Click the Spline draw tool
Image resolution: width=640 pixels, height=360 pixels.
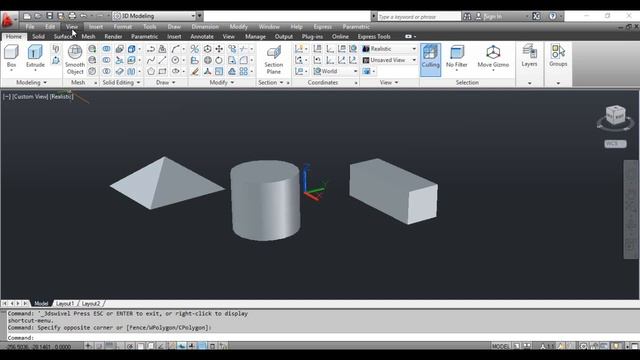[151, 60]
